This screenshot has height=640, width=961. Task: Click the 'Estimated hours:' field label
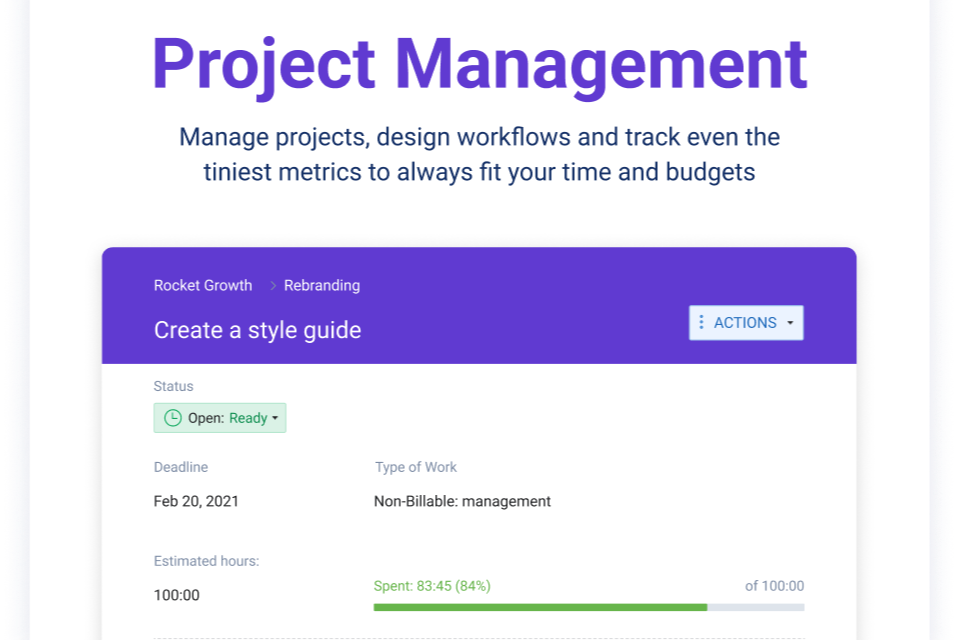206,561
